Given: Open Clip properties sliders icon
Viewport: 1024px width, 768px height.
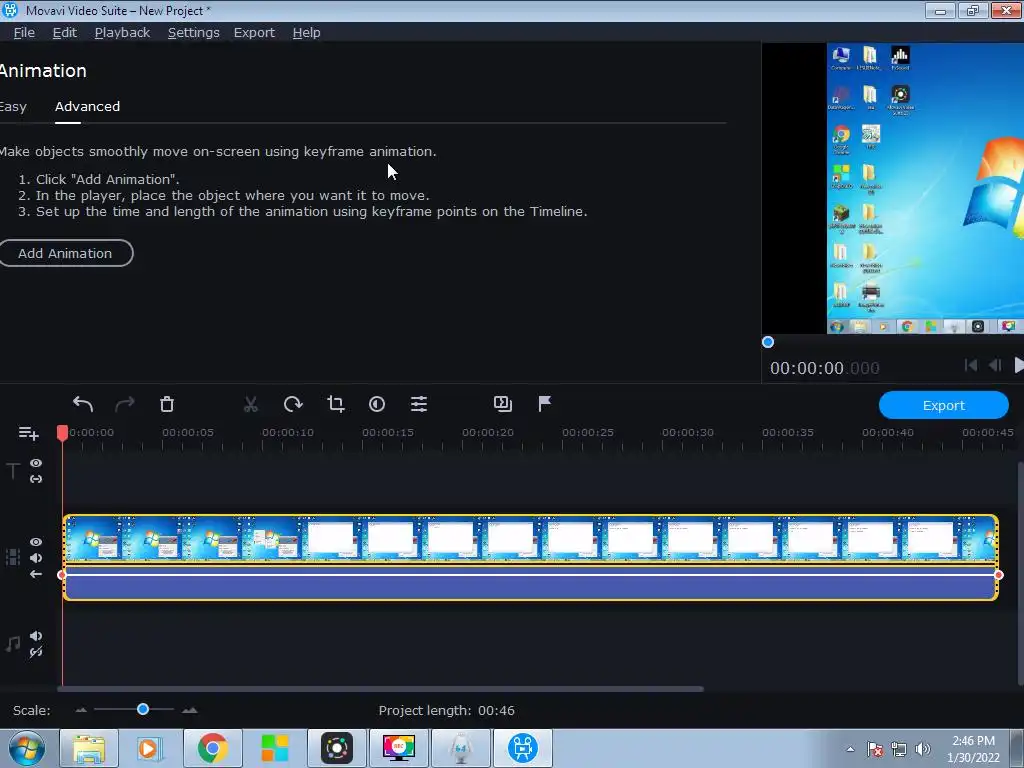Looking at the screenshot, I should tap(419, 404).
